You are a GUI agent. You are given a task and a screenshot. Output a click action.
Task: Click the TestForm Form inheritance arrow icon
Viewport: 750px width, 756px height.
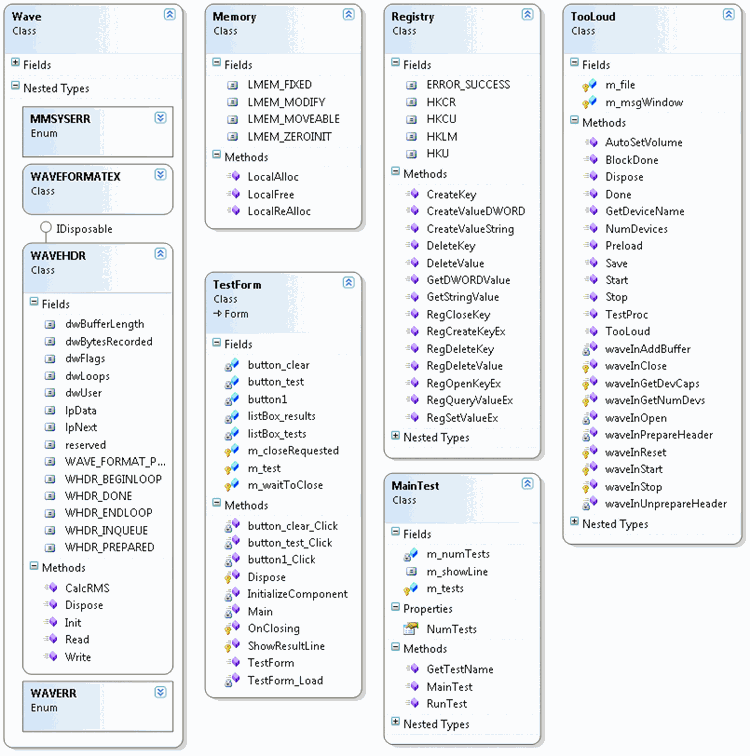coord(218,314)
